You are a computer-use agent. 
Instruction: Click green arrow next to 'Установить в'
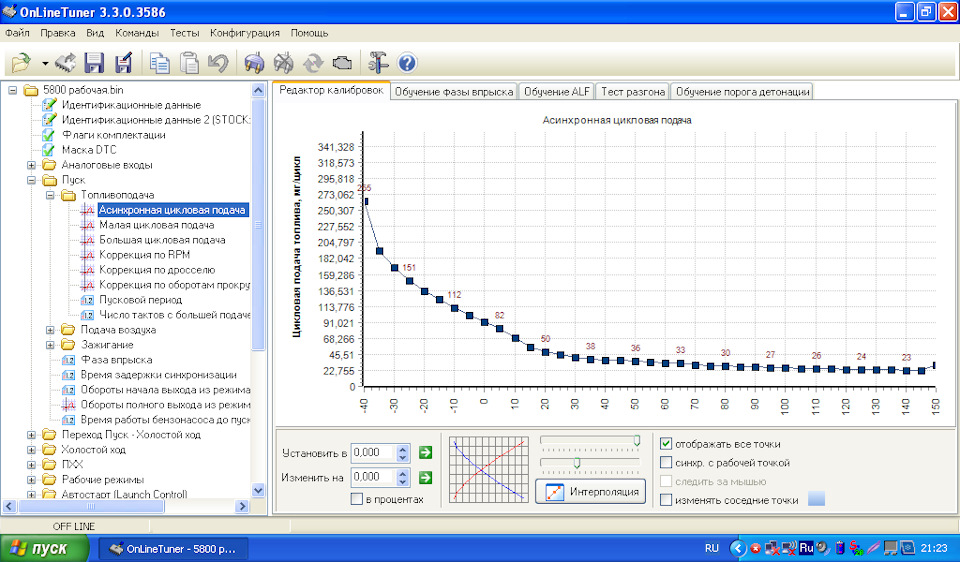click(x=426, y=453)
